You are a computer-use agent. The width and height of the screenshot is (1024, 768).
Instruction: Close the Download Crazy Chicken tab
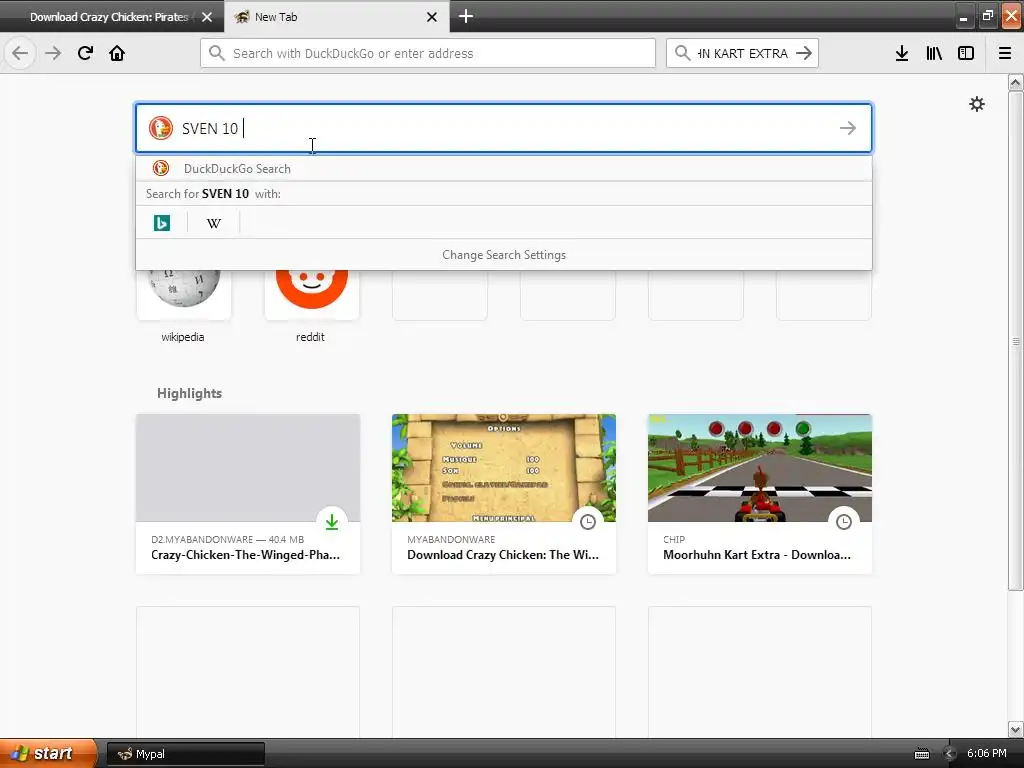click(x=207, y=17)
